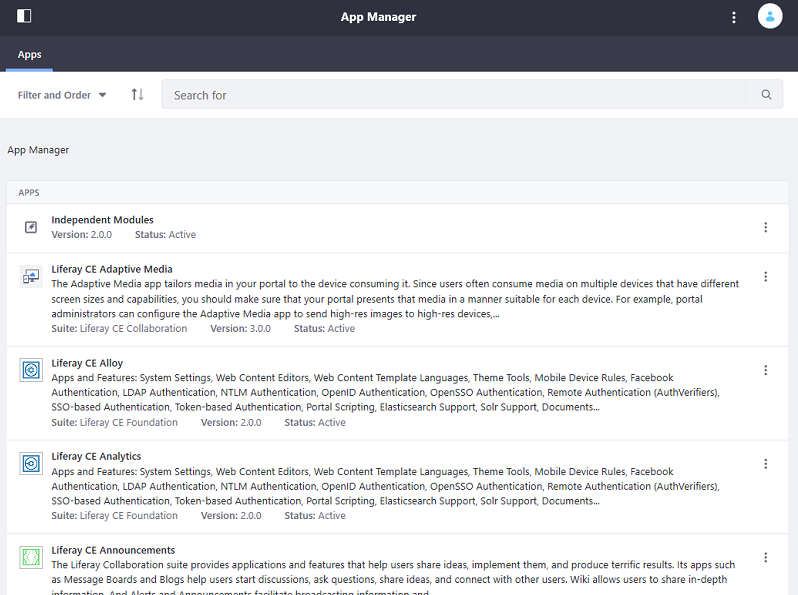Click the Announcements description text
This screenshot has height=595, width=798.
tap(393, 579)
